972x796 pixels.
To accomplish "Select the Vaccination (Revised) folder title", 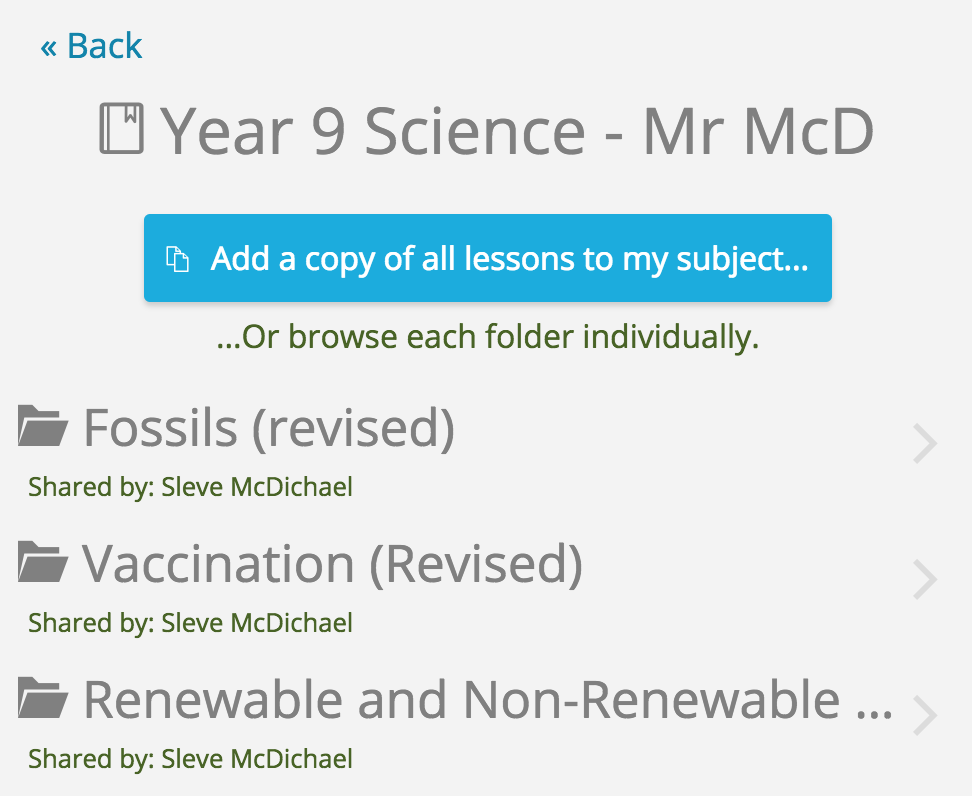I will [332, 564].
